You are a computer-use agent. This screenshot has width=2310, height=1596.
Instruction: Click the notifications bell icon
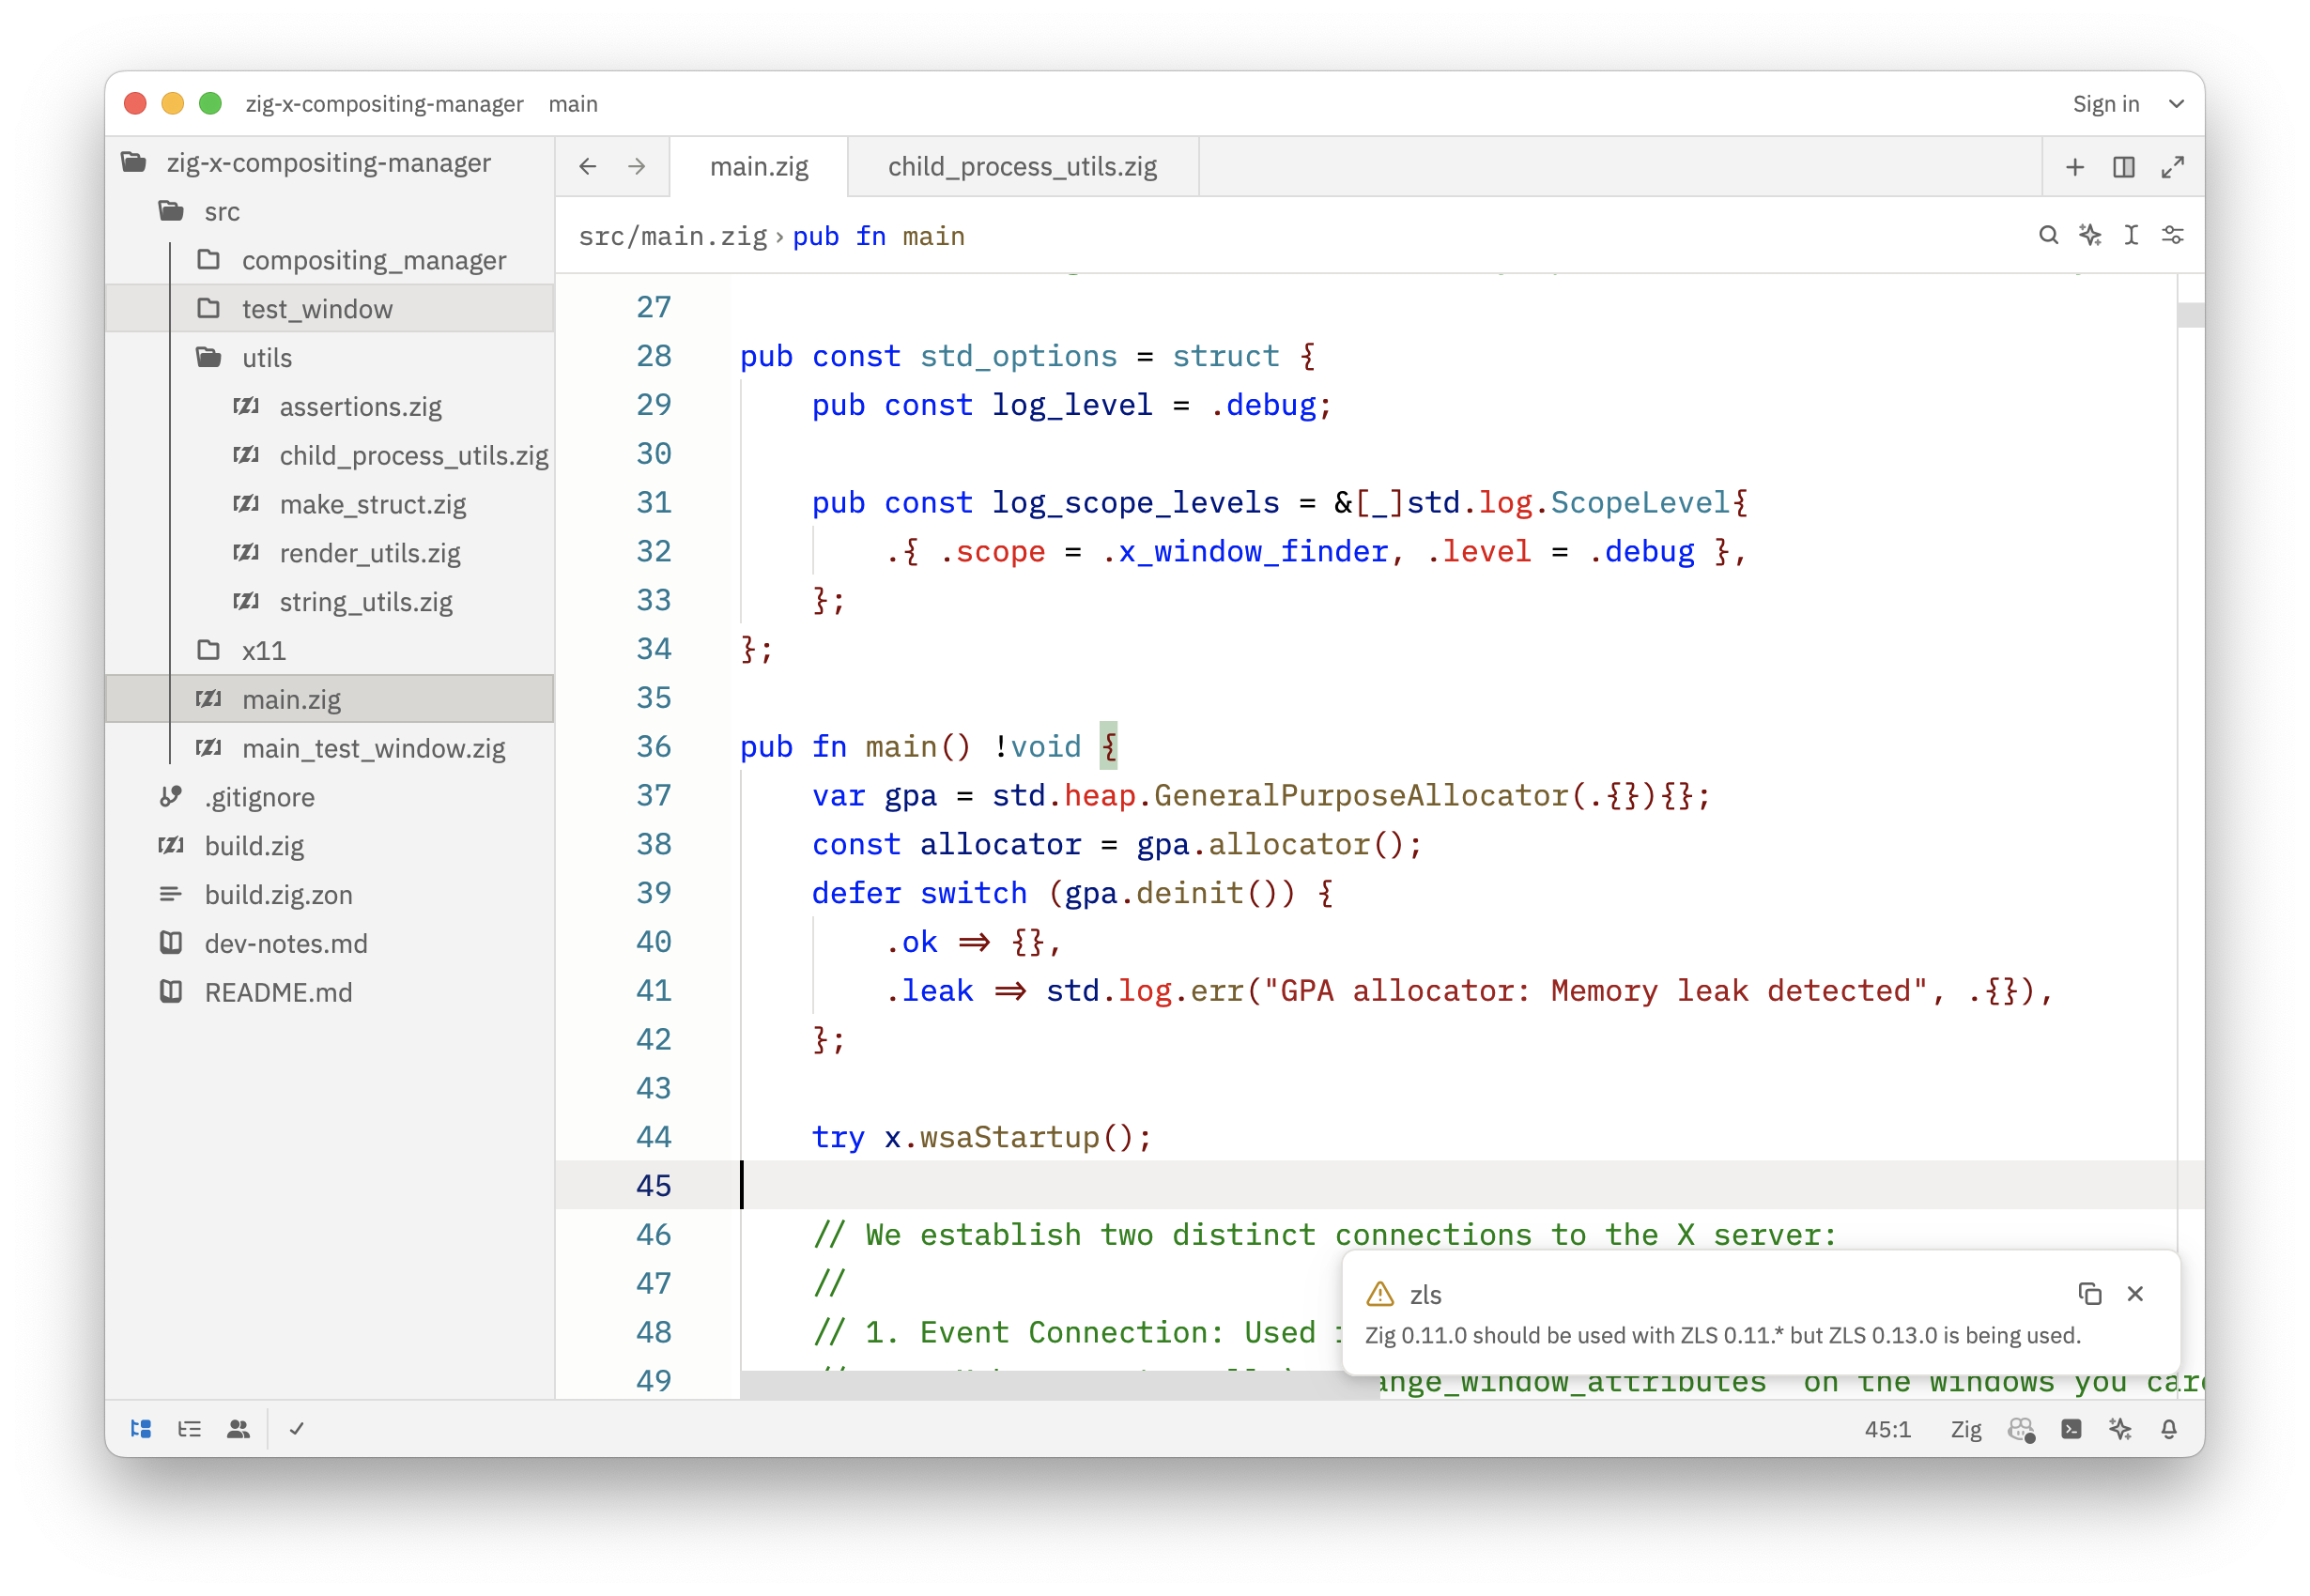[2169, 1429]
